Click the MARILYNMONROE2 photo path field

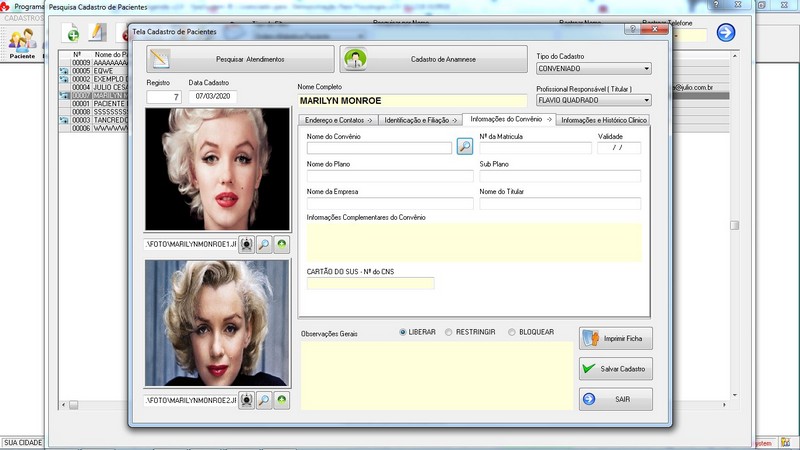(191, 401)
